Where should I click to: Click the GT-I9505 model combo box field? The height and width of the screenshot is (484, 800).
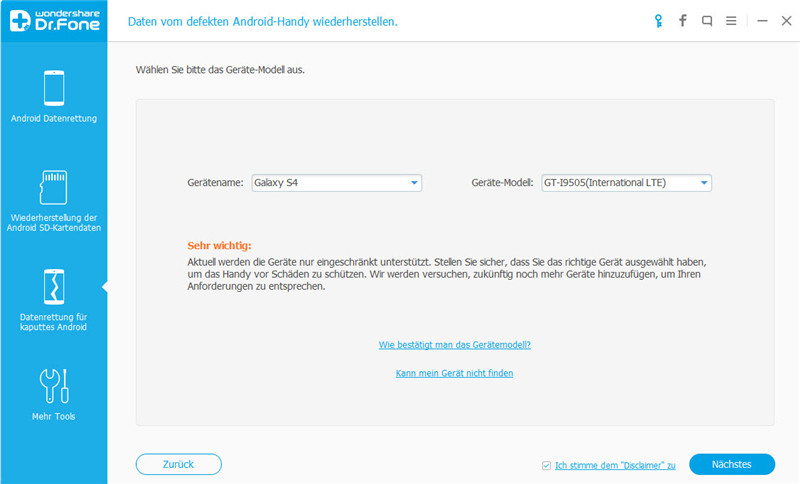(x=627, y=183)
